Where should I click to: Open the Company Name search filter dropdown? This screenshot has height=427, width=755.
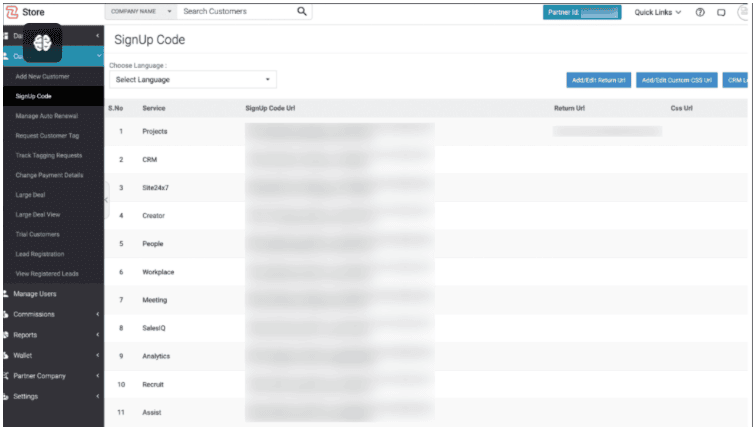(141, 11)
